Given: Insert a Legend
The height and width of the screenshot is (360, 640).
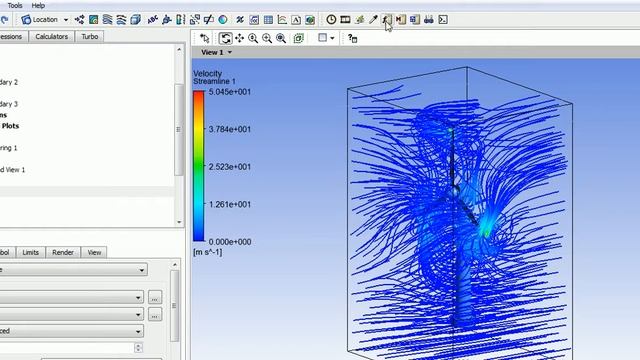Looking at the screenshot, I should [x=180, y=20].
